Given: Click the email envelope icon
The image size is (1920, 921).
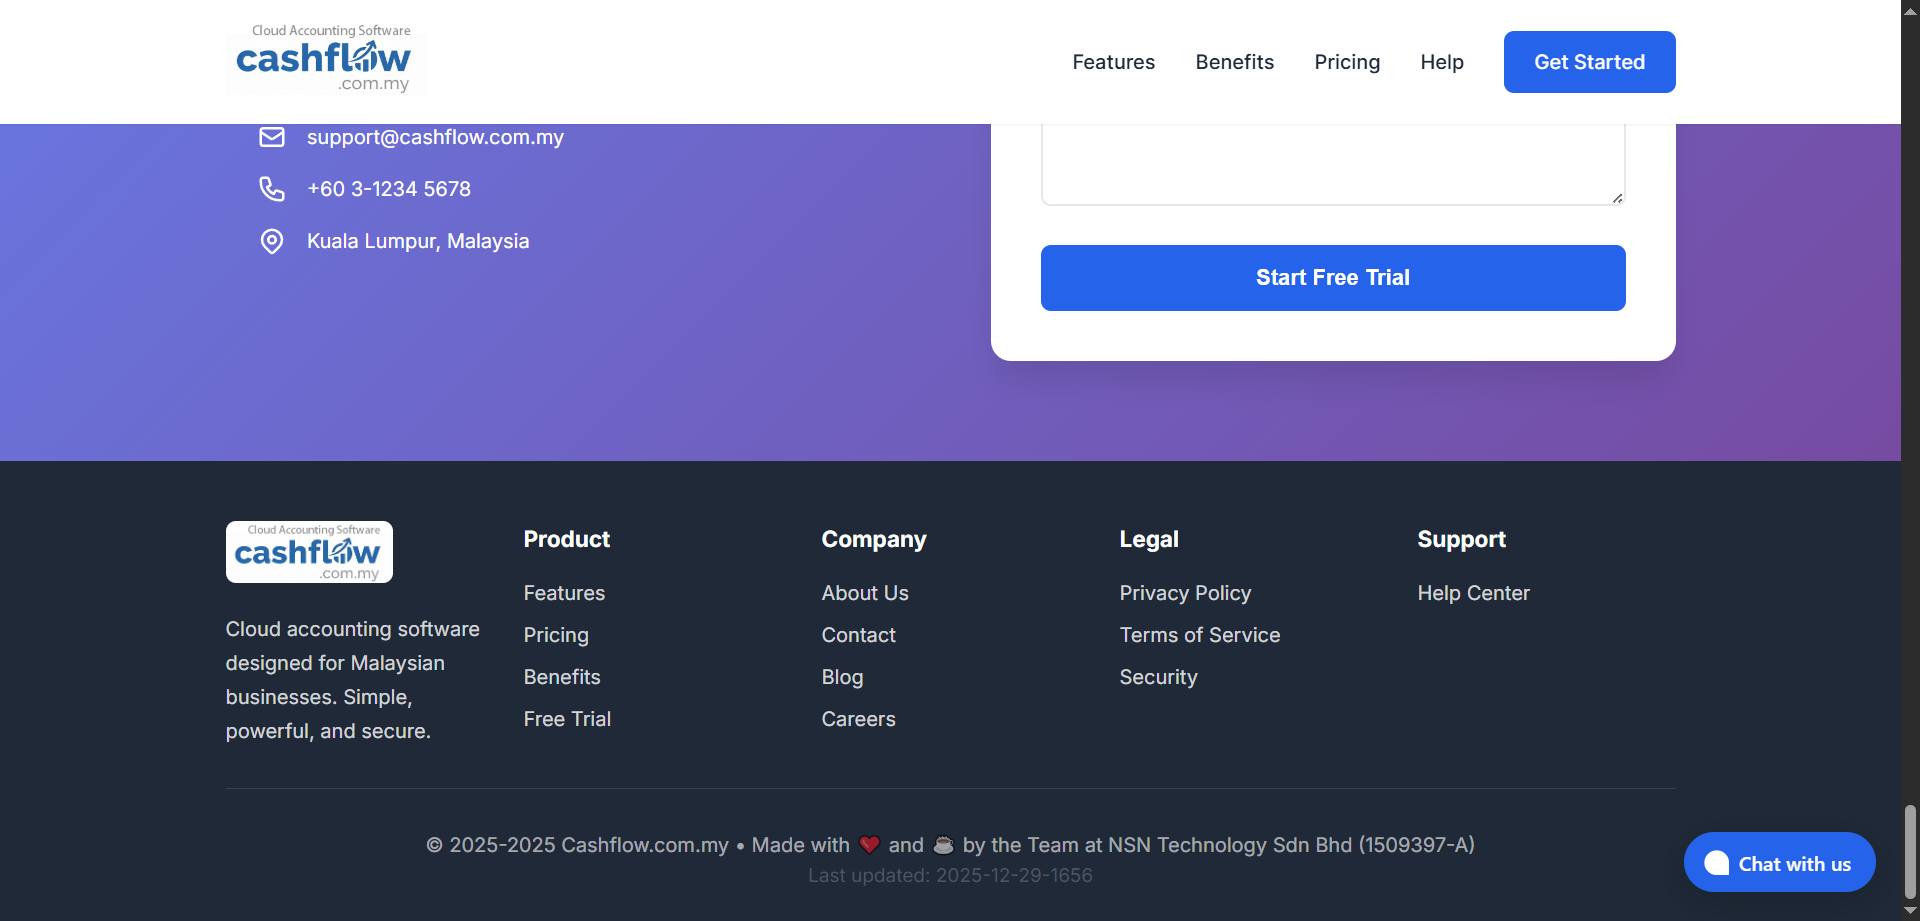Looking at the screenshot, I should (x=271, y=137).
